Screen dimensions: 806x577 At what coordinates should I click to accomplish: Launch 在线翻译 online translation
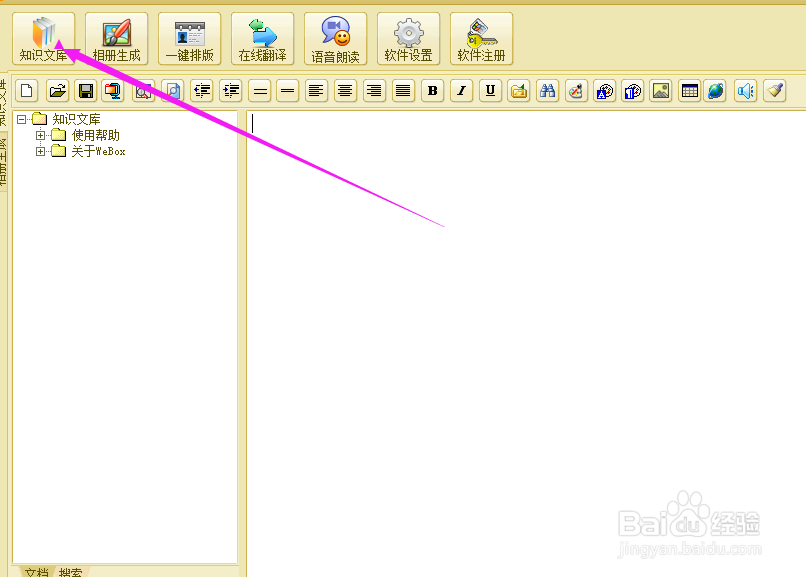click(x=263, y=39)
